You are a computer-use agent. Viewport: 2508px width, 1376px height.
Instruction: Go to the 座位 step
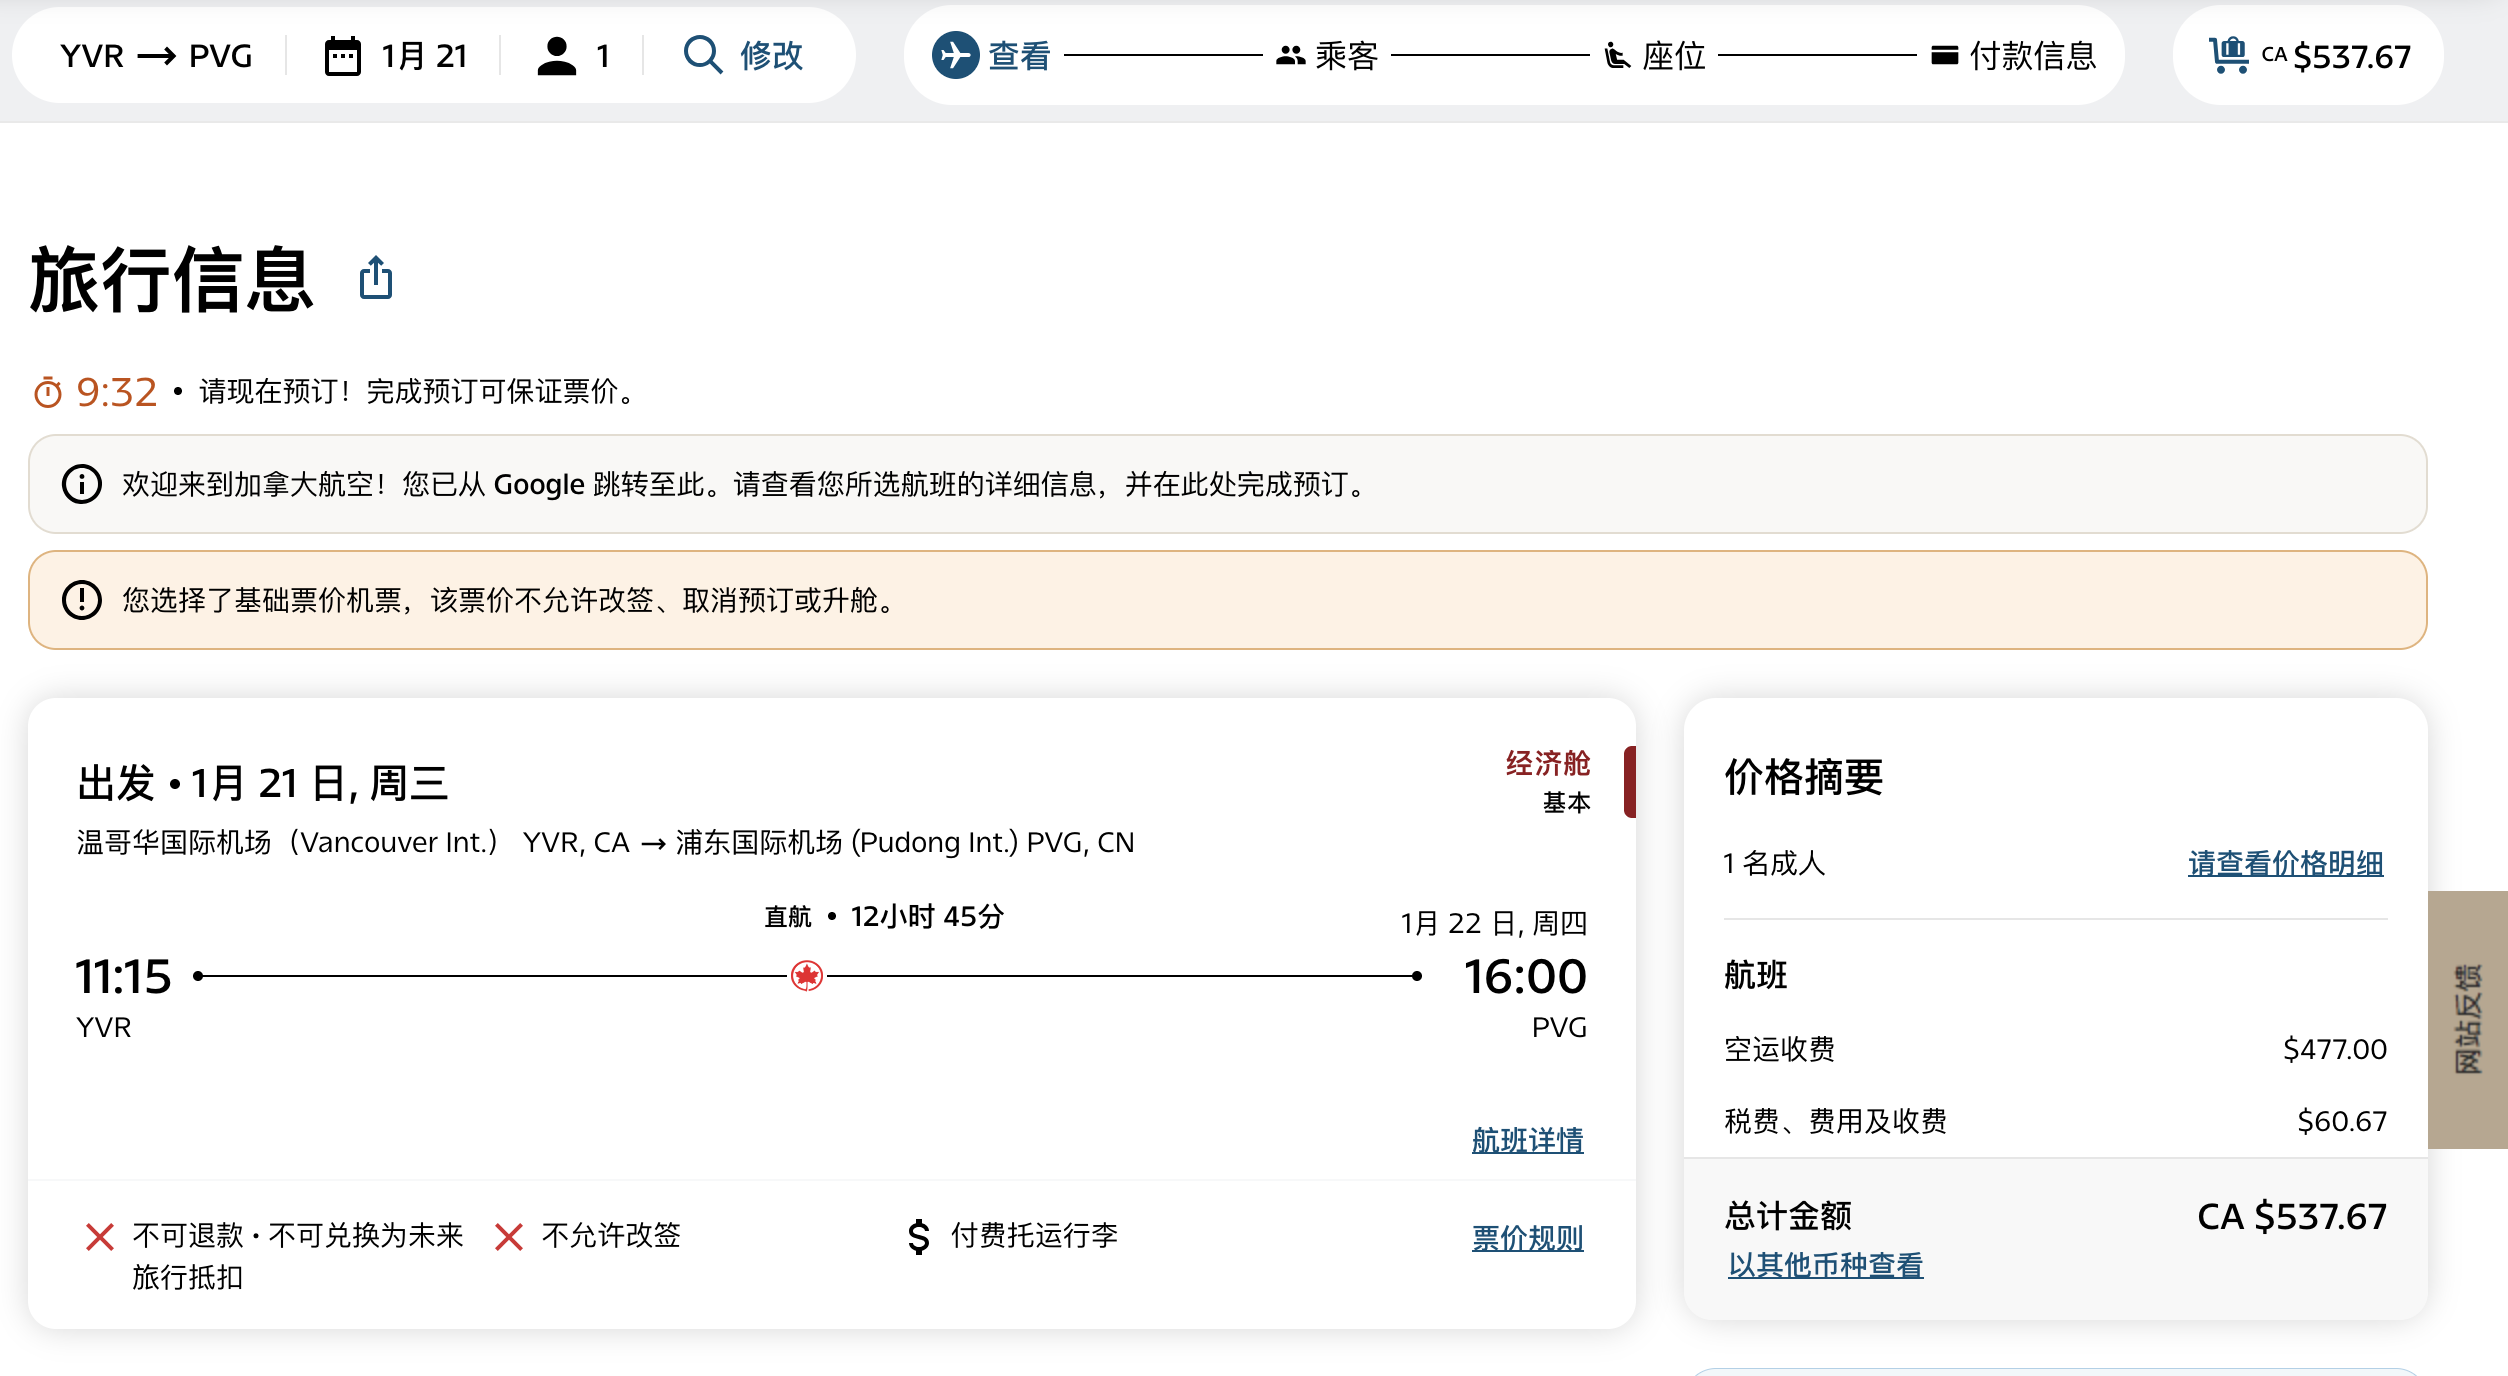pos(1656,56)
